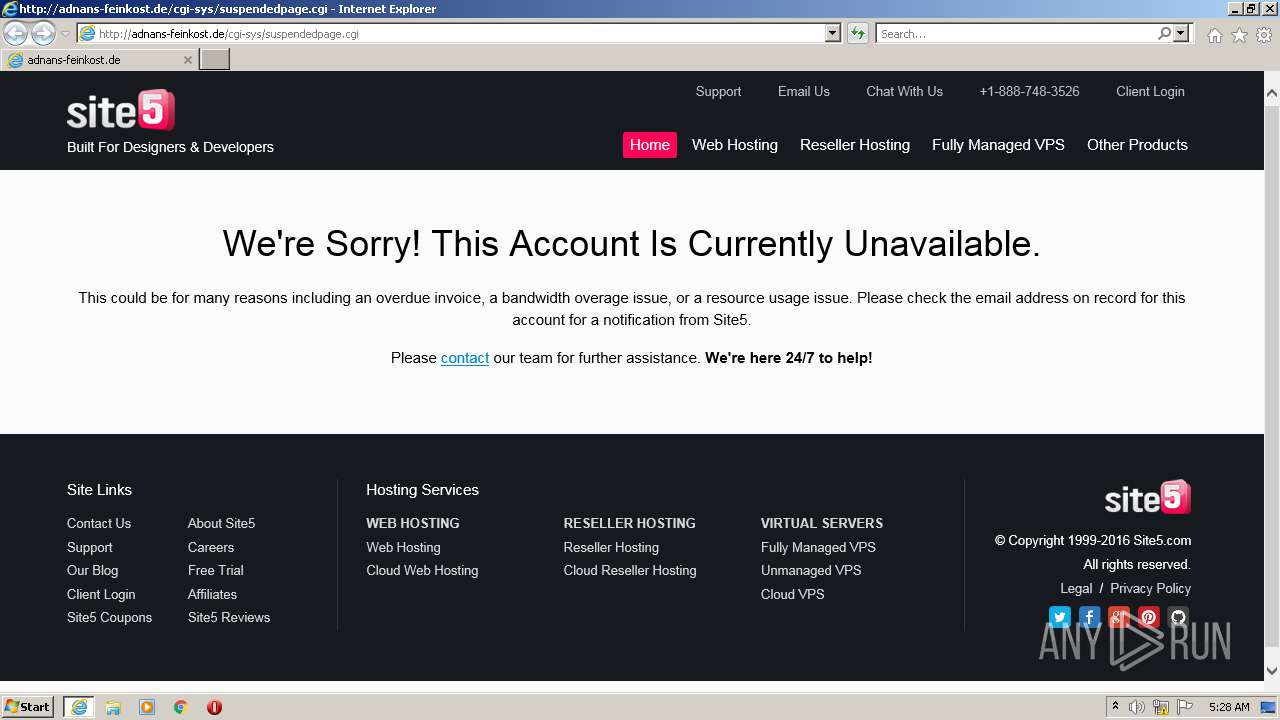The height and width of the screenshot is (720, 1280).
Task: Open Site5 Coupons in the footer
Action: click(x=109, y=617)
